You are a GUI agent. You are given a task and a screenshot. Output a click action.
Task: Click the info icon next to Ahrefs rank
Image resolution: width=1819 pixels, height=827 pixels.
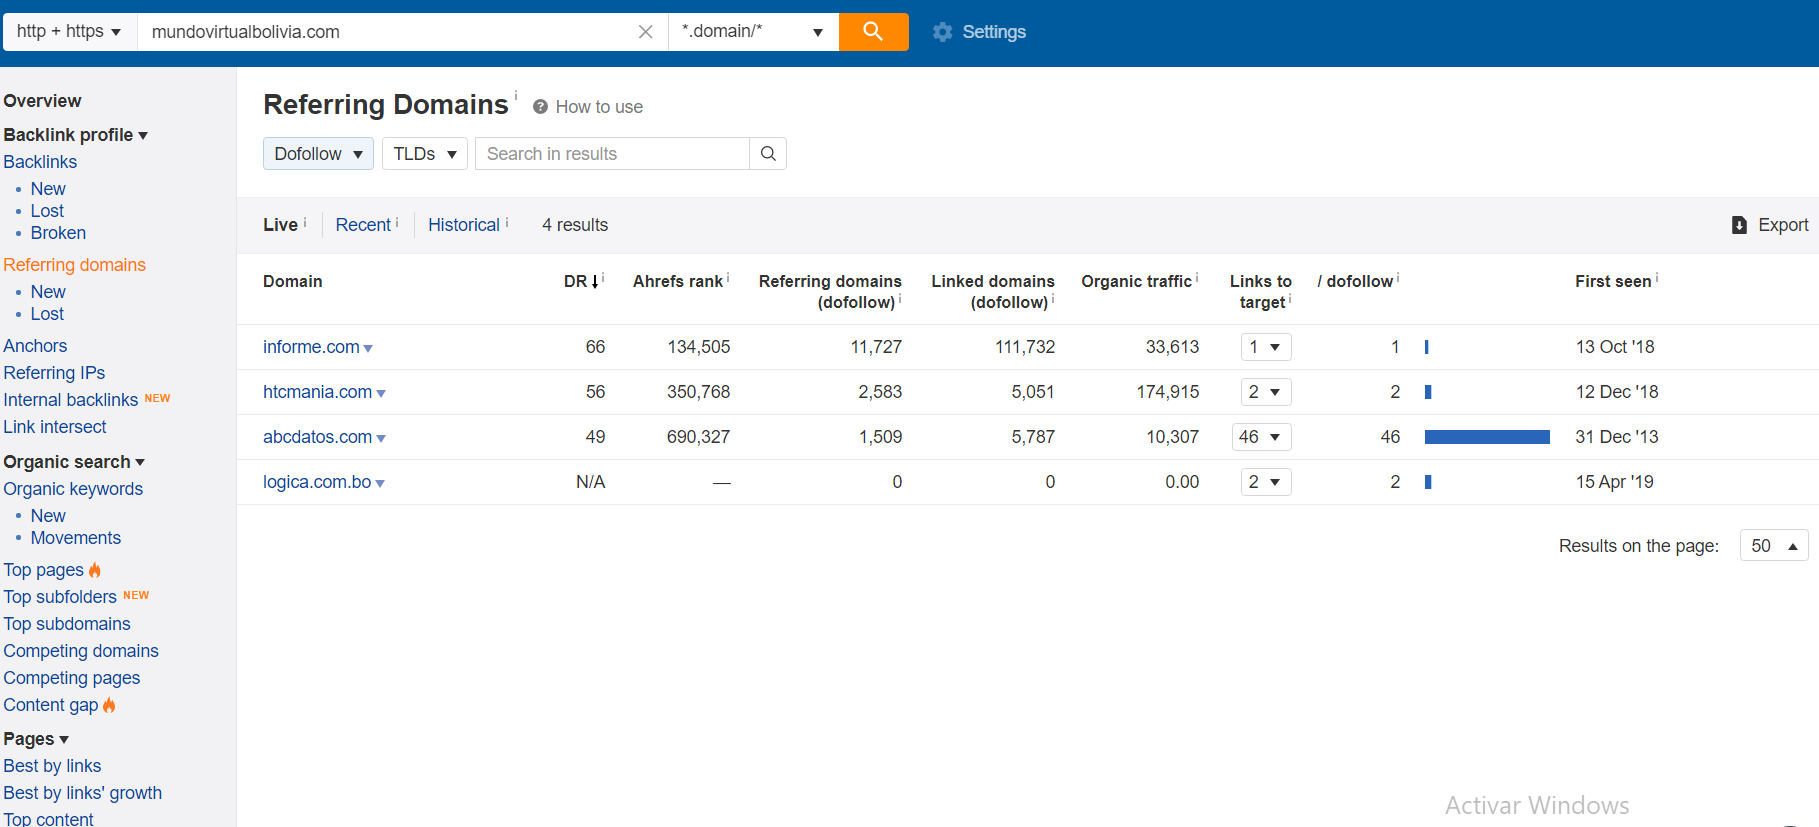[x=728, y=278]
